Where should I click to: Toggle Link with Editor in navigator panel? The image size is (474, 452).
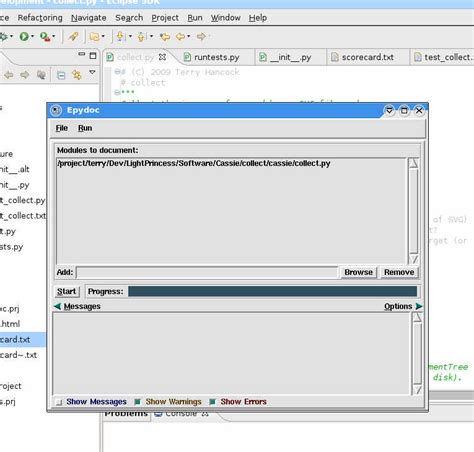point(77,75)
